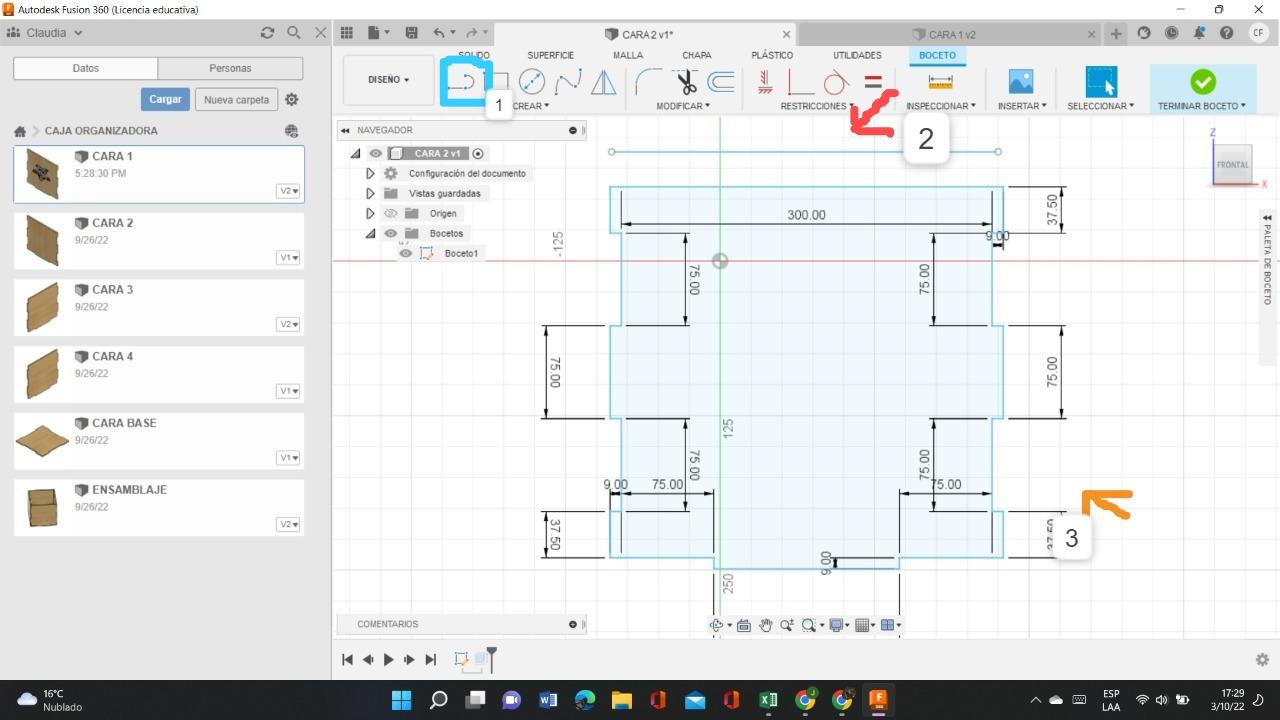Apply the Horizontal/Vertical constraint
1280x720 pixels.
click(765, 81)
